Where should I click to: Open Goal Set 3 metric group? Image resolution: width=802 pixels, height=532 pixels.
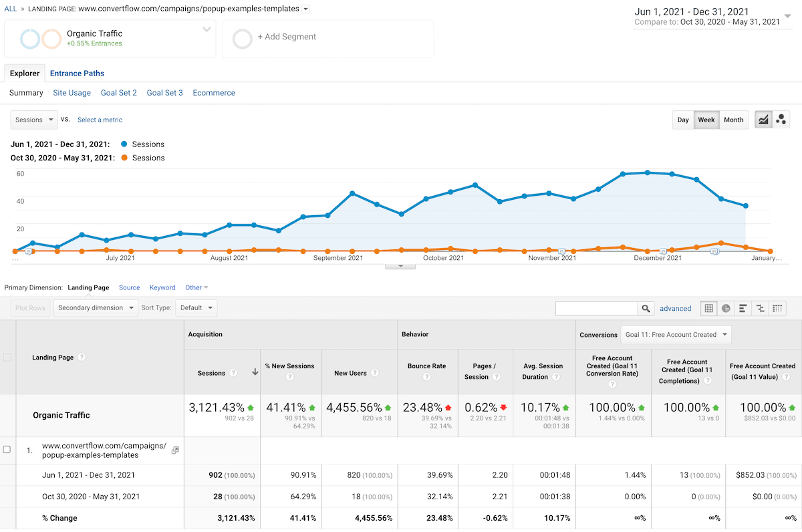coord(165,93)
